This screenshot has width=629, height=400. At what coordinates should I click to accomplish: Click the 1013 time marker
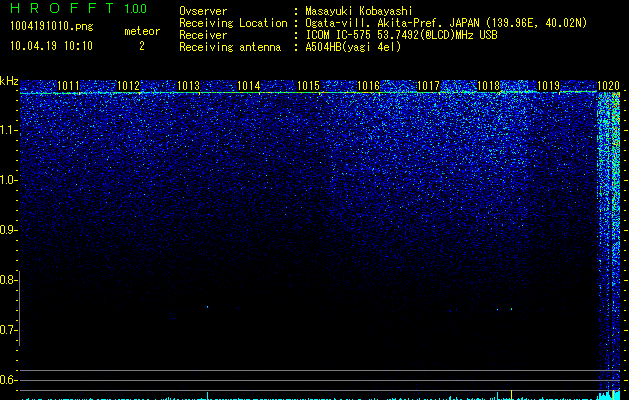click(188, 86)
